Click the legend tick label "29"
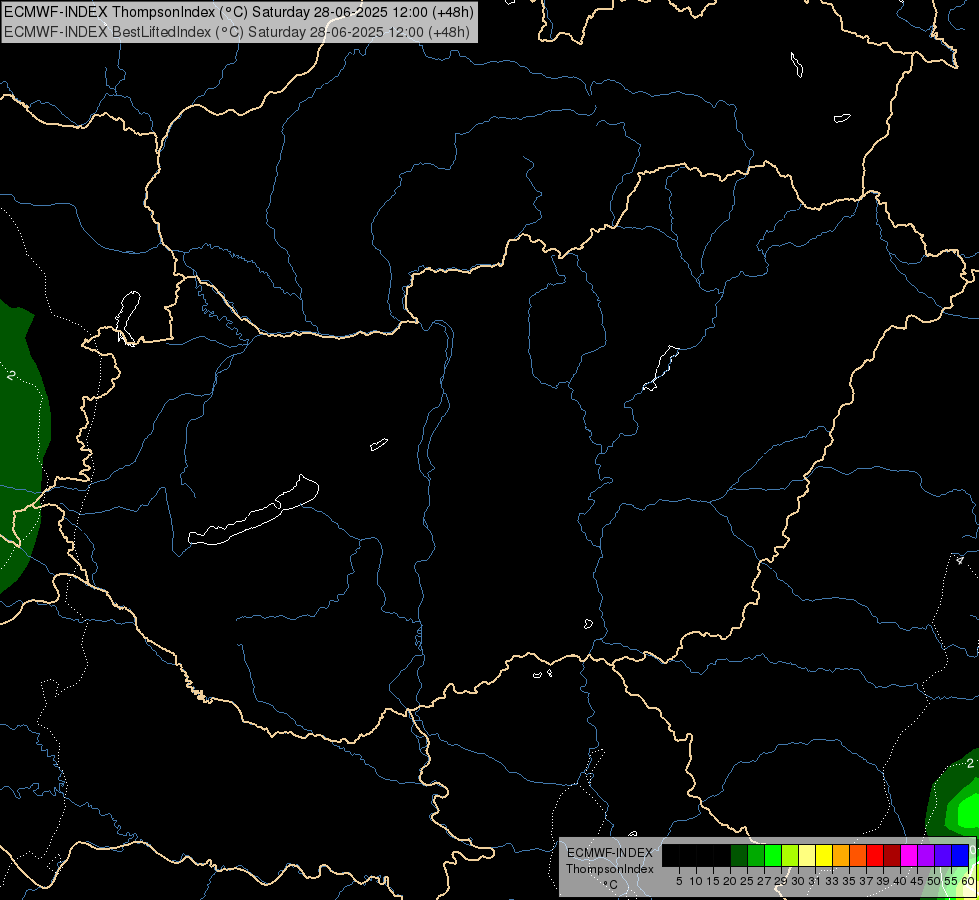 click(780, 881)
